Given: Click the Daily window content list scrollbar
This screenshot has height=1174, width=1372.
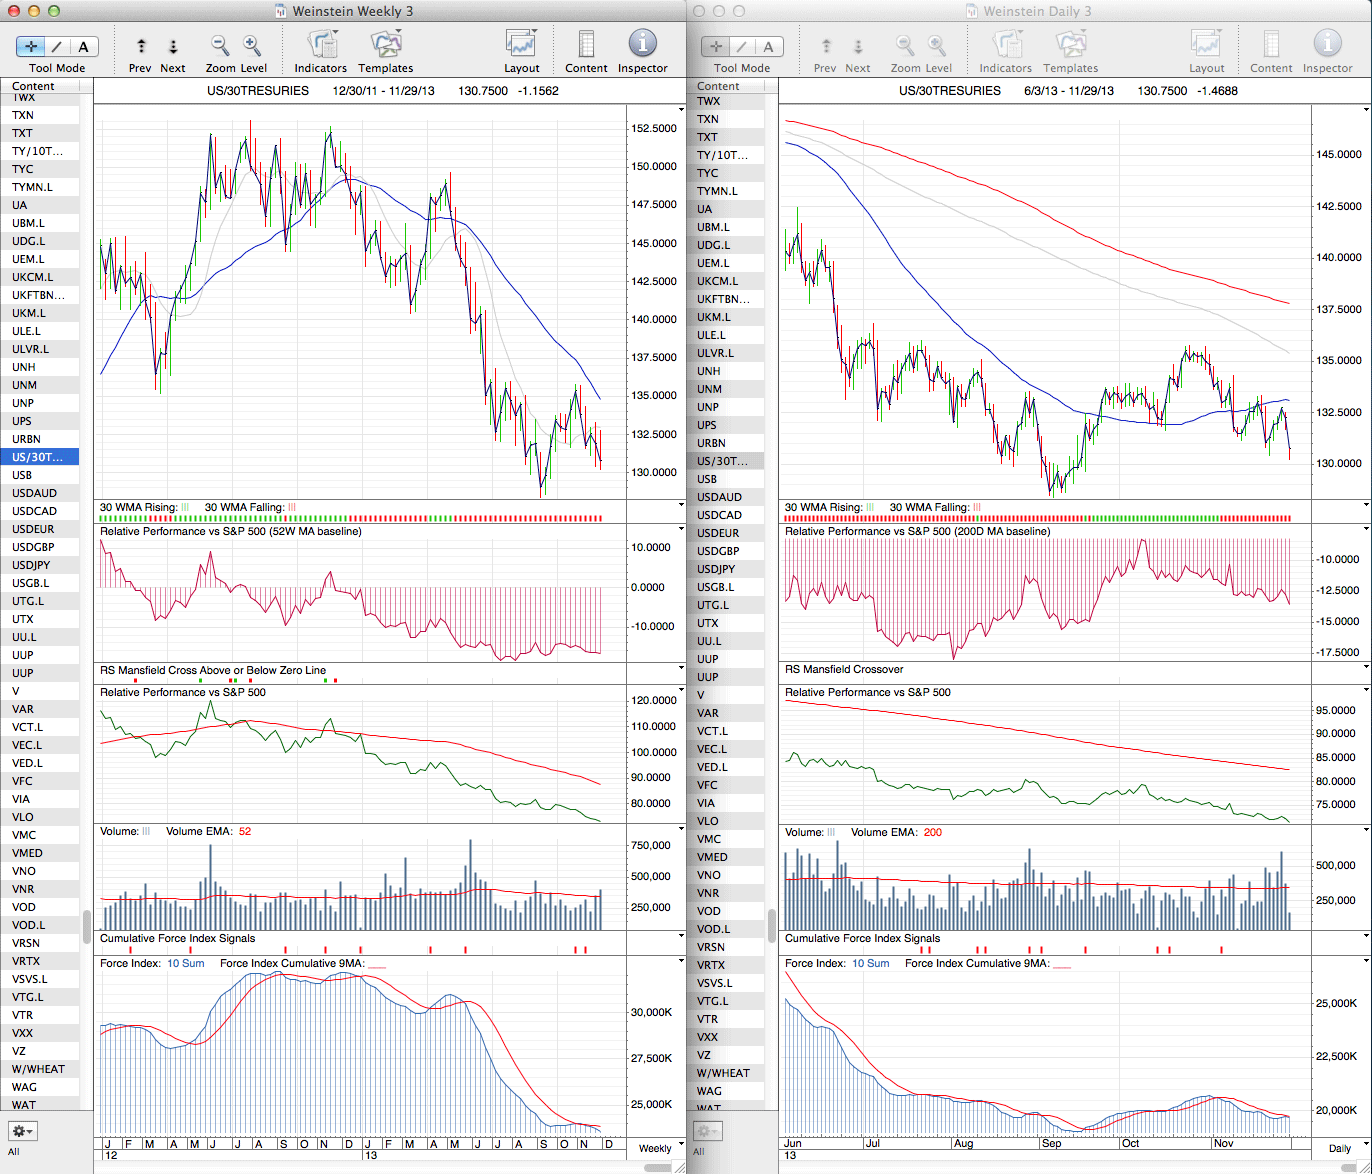Looking at the screenshot, I should click(x=773, y=925).
